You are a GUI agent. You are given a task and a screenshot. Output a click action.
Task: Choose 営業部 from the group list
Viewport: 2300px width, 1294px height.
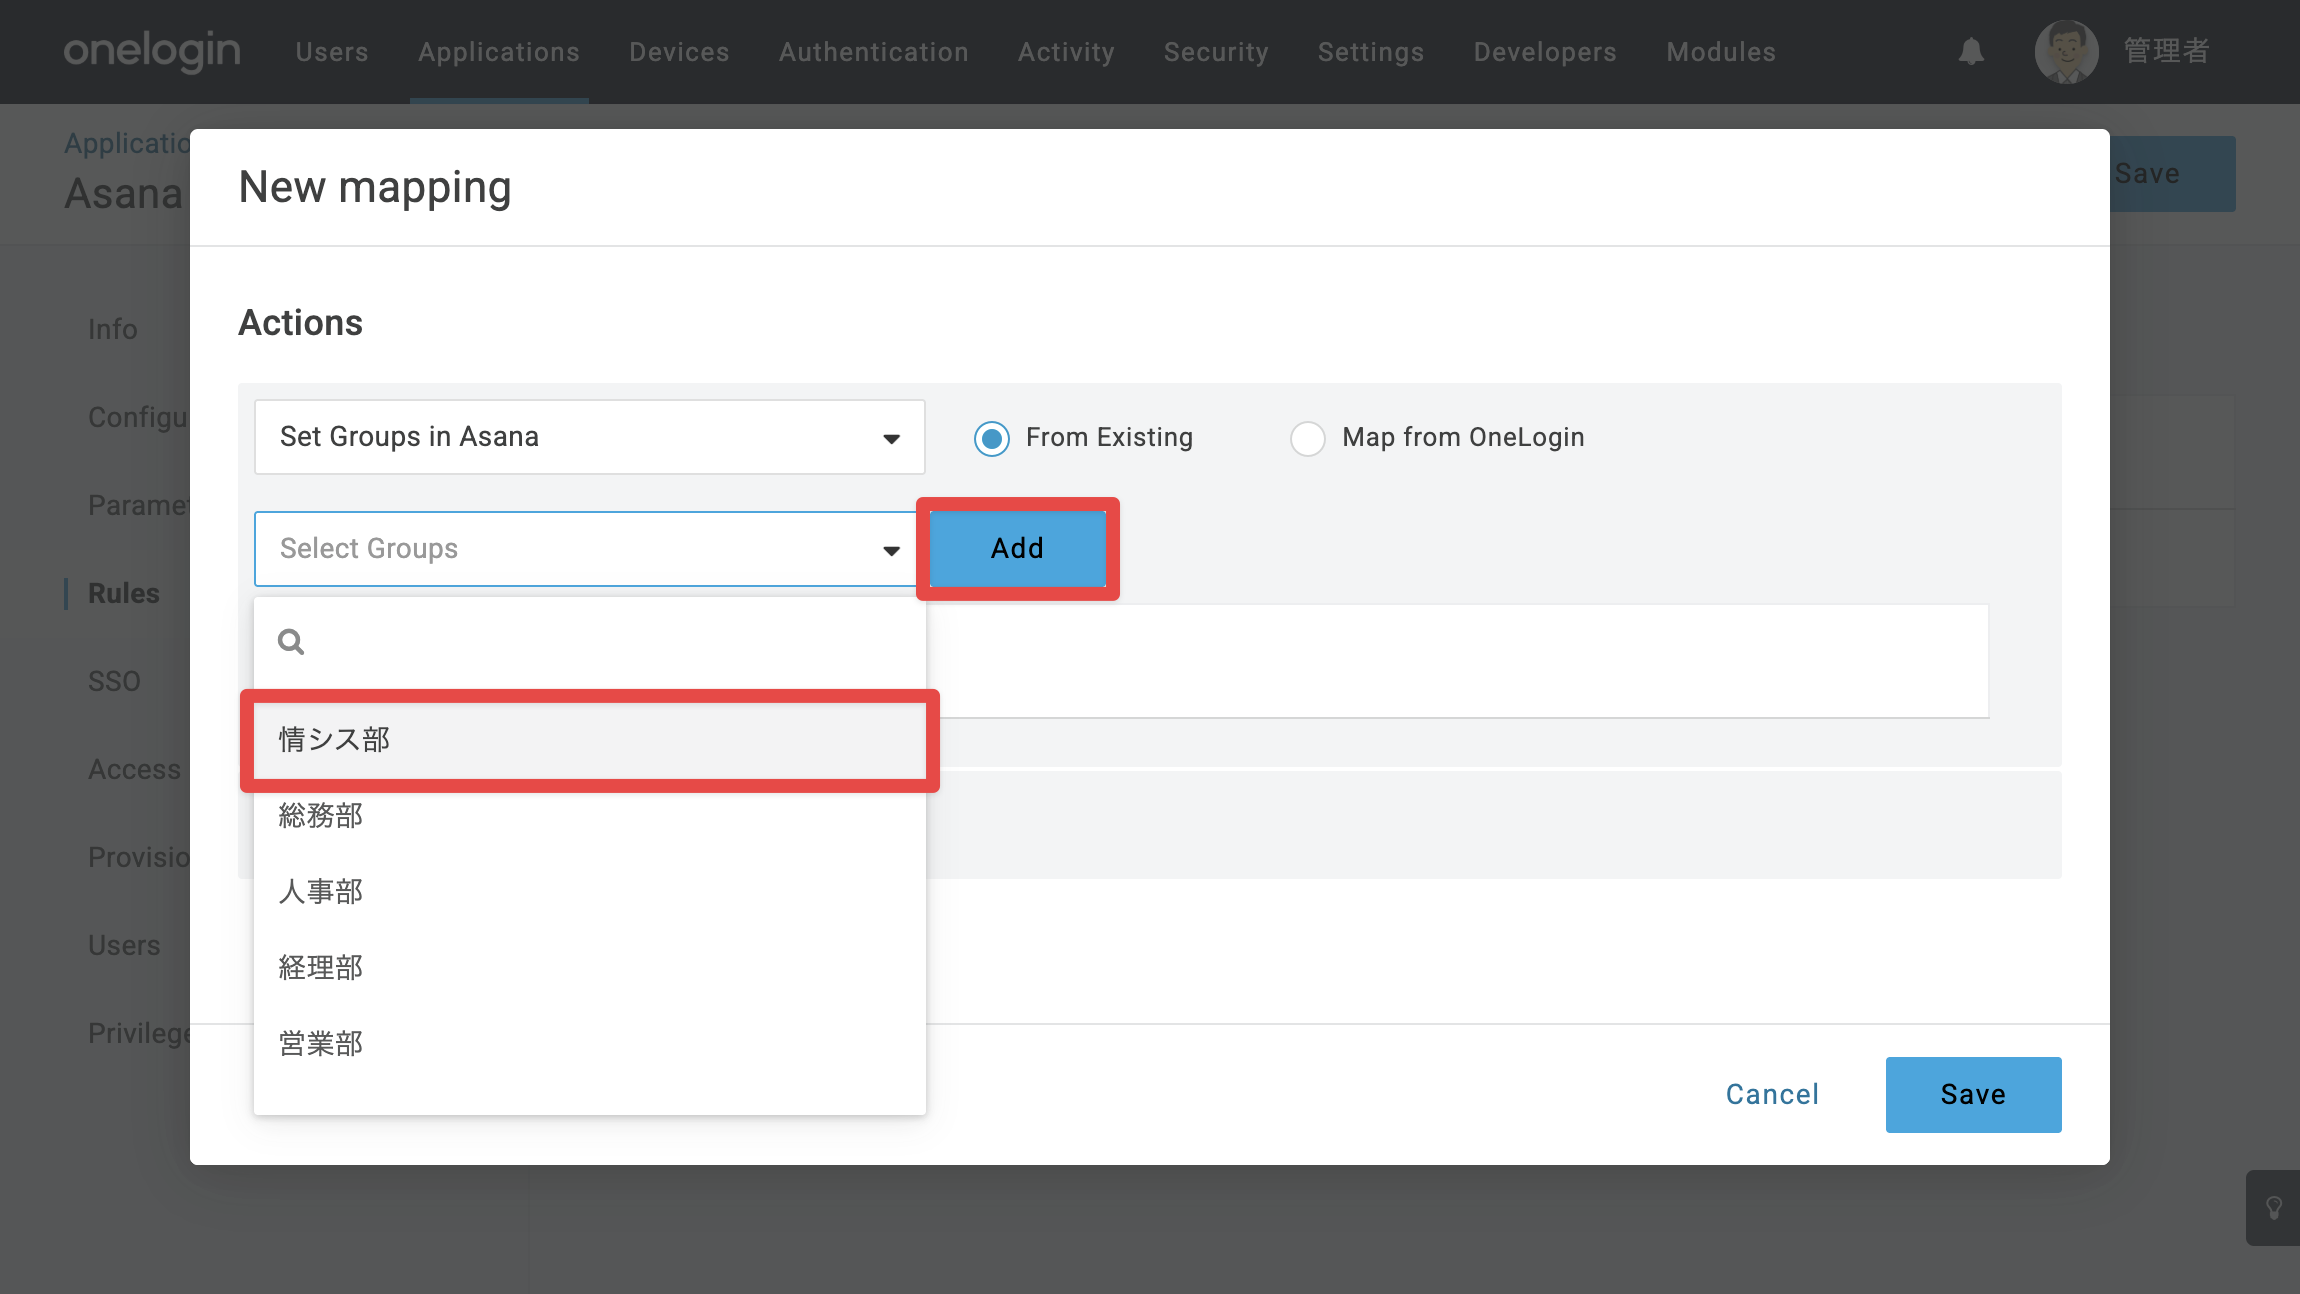(x=590, y=1044)
